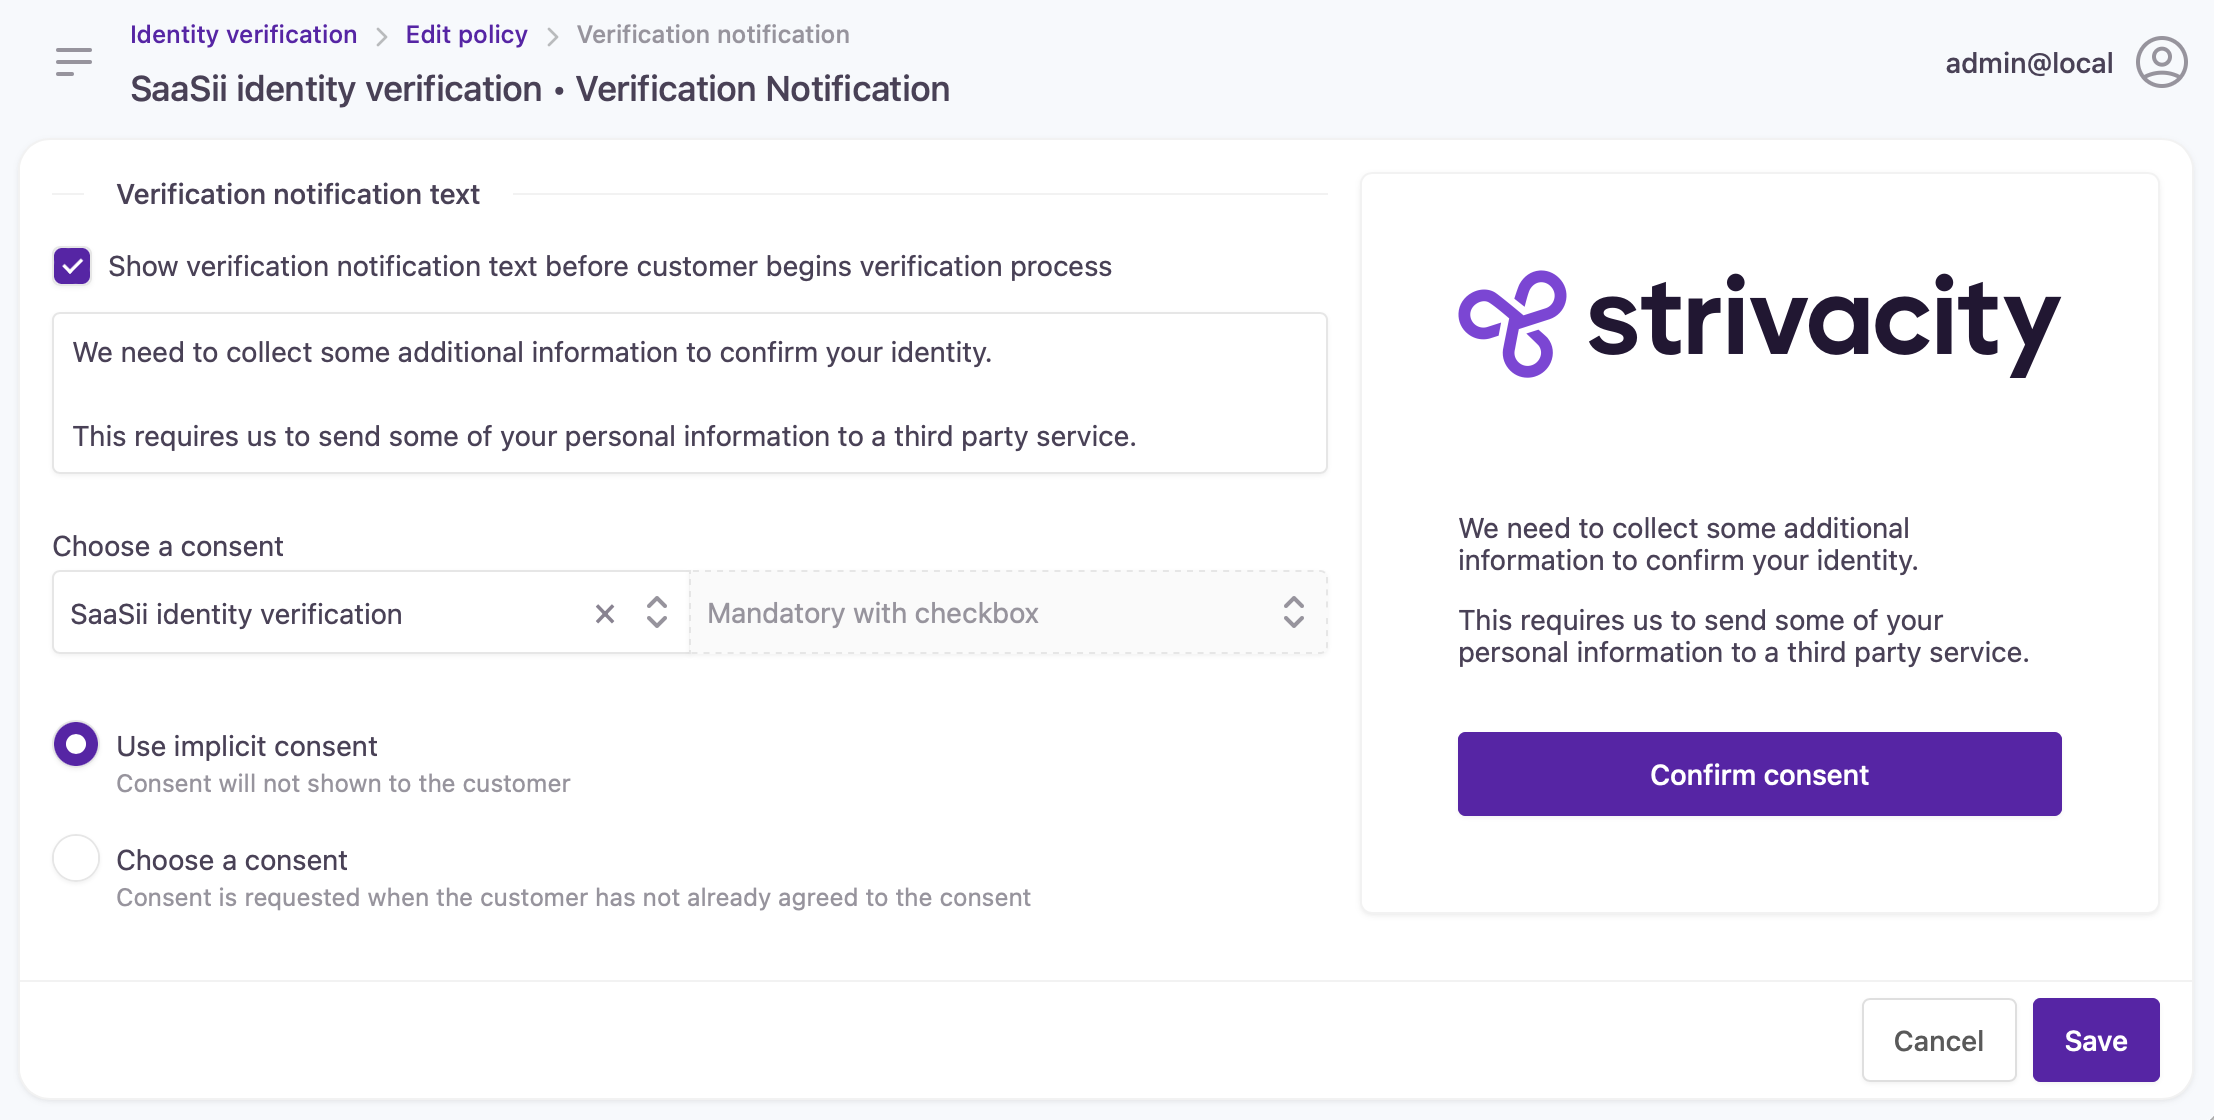Click the arrows on Mandatory with checkbox selector

(1293, 613)
